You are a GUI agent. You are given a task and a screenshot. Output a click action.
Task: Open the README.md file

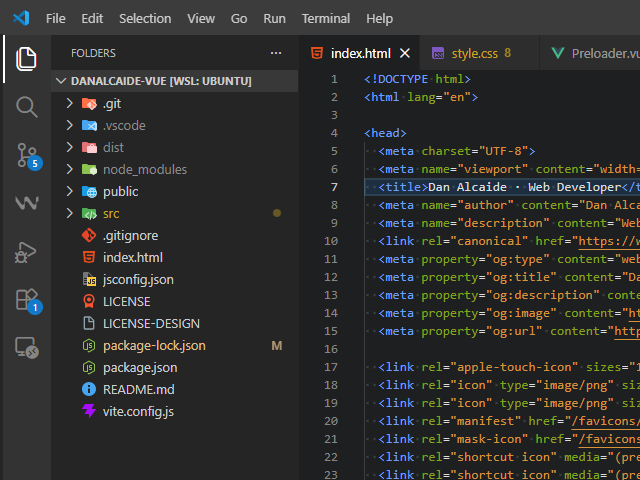175,389
